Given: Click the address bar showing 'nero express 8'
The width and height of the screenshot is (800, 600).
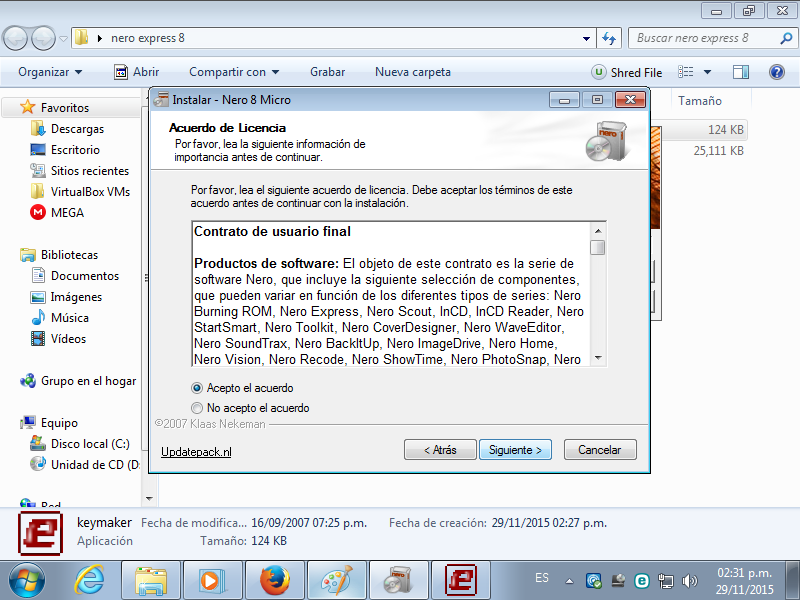Looking at the screenshot, I should click(333, 38).
